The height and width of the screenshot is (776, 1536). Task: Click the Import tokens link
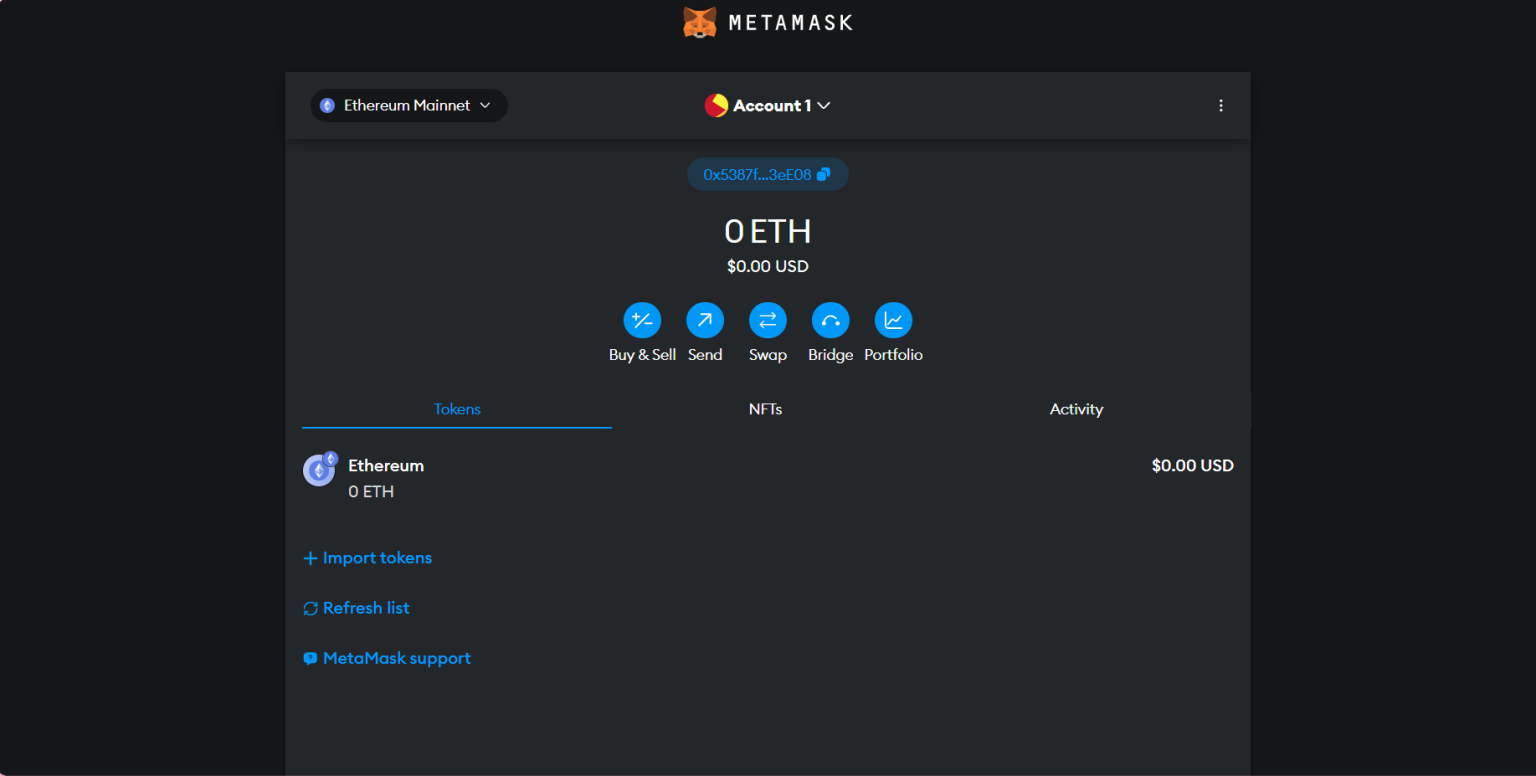[x=367, y=557]
